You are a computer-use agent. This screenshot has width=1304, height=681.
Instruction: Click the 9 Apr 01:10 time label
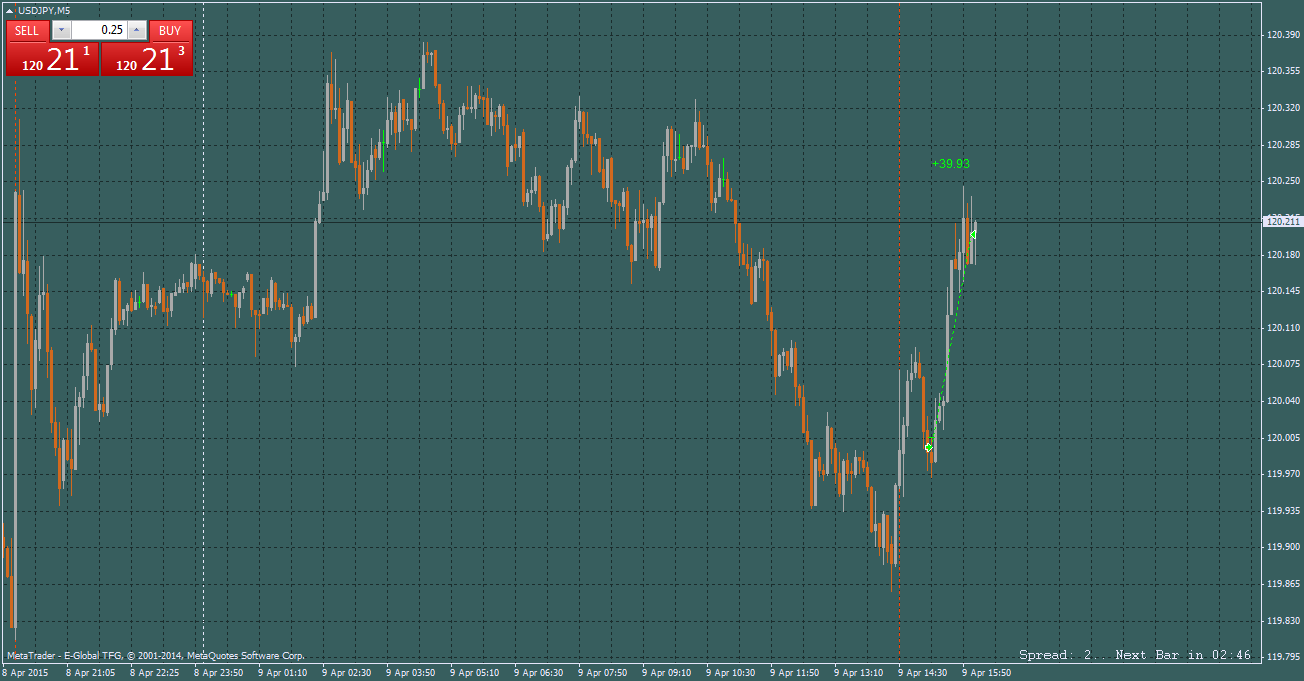click(282, 673)
